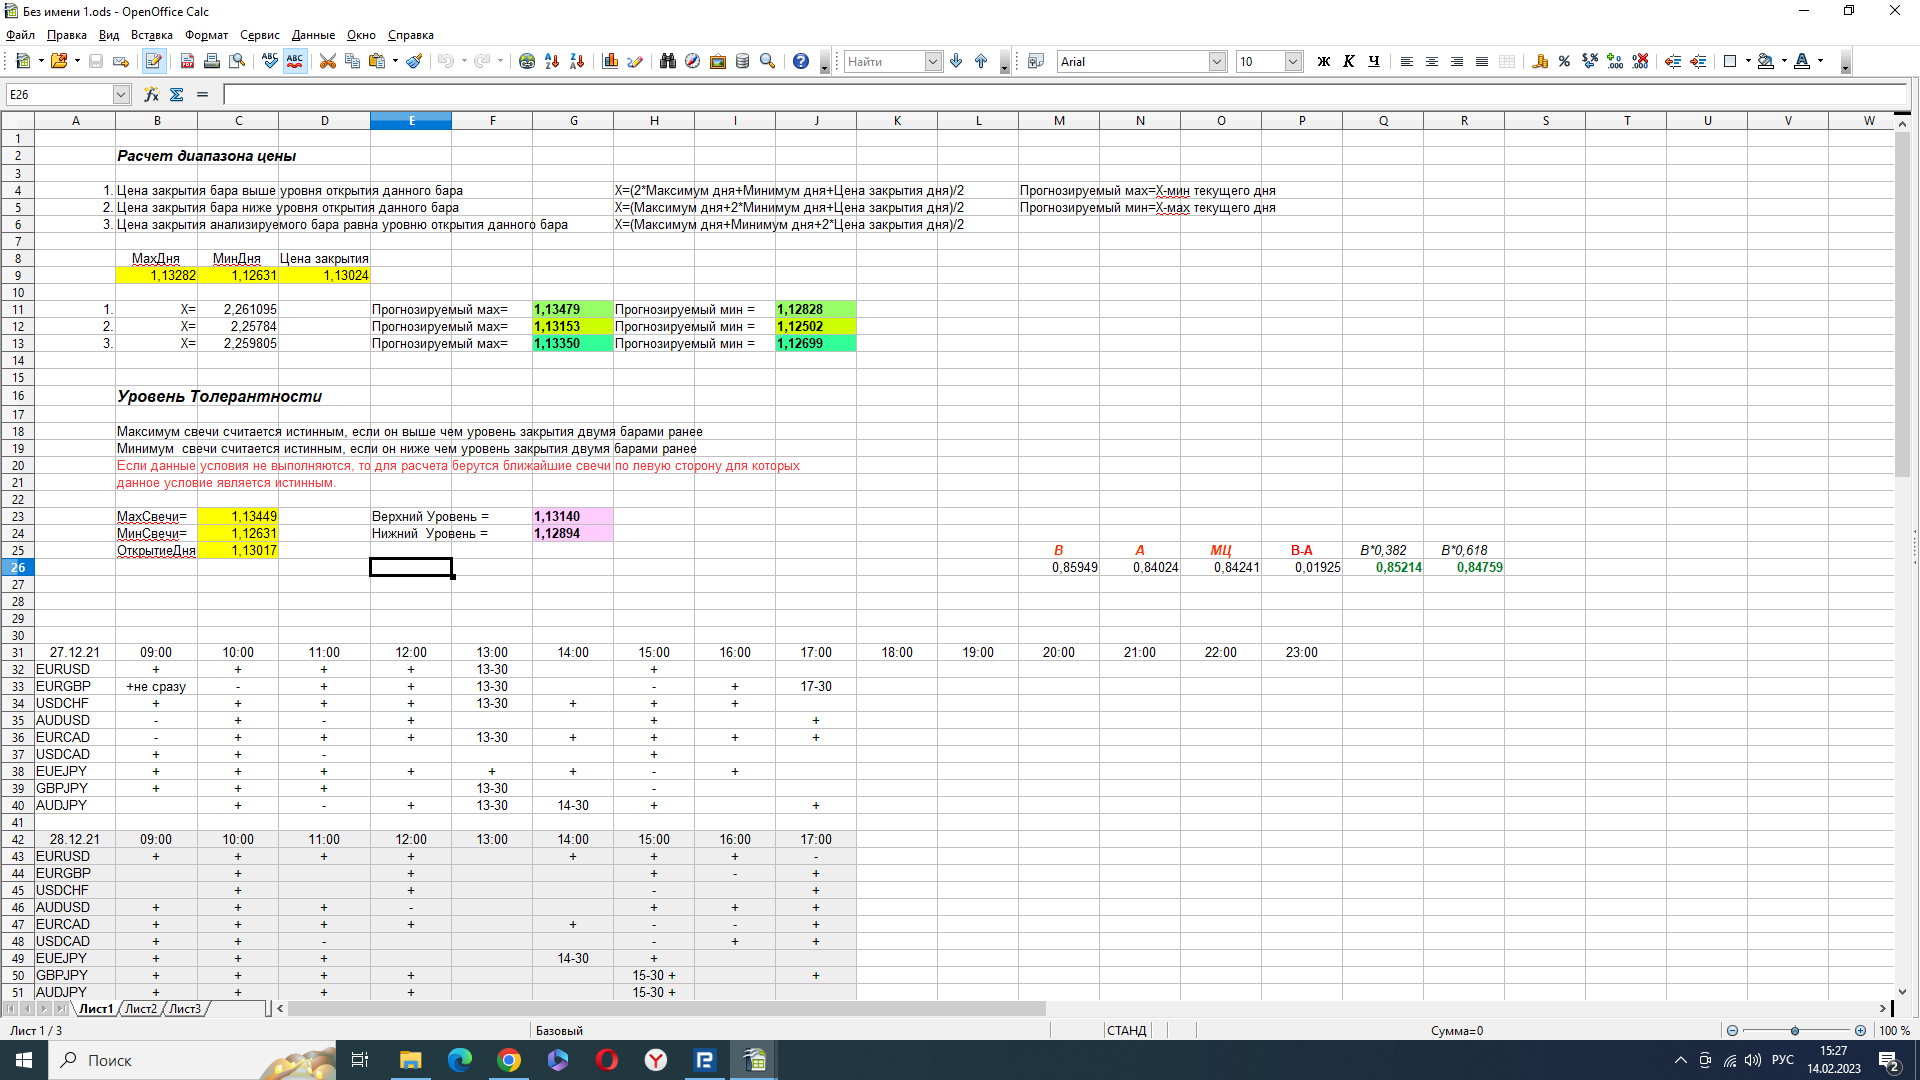Click the formula input line
The image size is (1920, 1080).
pos(1065,95)
